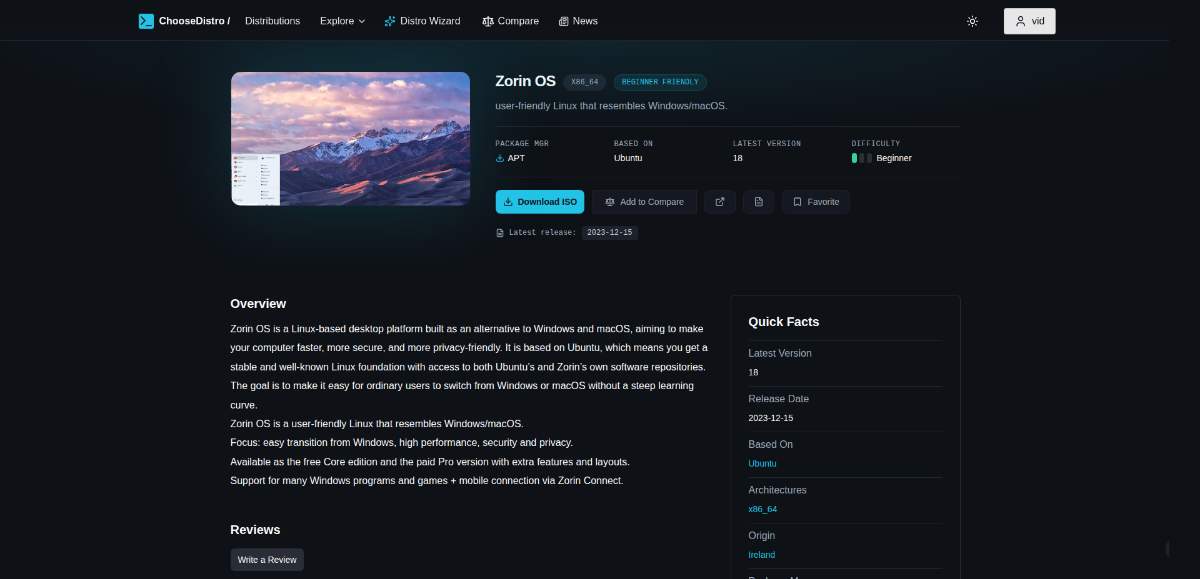
Task: Click the chevron arrow next to Explore
Action: [362, 21]
